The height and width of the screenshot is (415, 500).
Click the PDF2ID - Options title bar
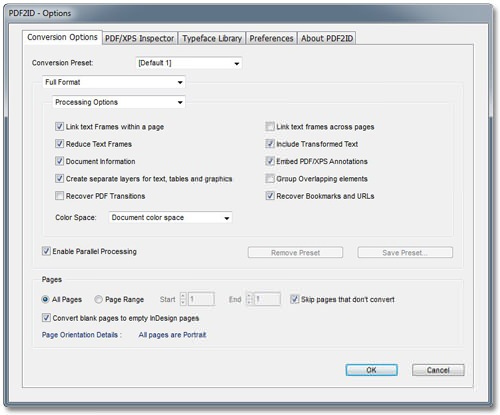(x=248, y=13)
